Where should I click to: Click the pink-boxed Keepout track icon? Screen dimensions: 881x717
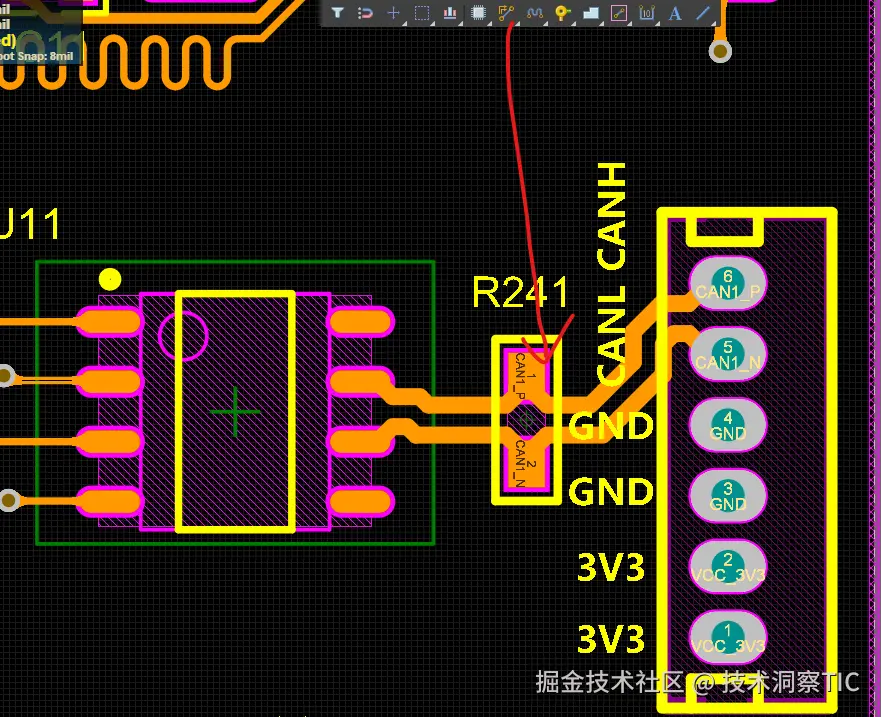click(x=619, y=12)
